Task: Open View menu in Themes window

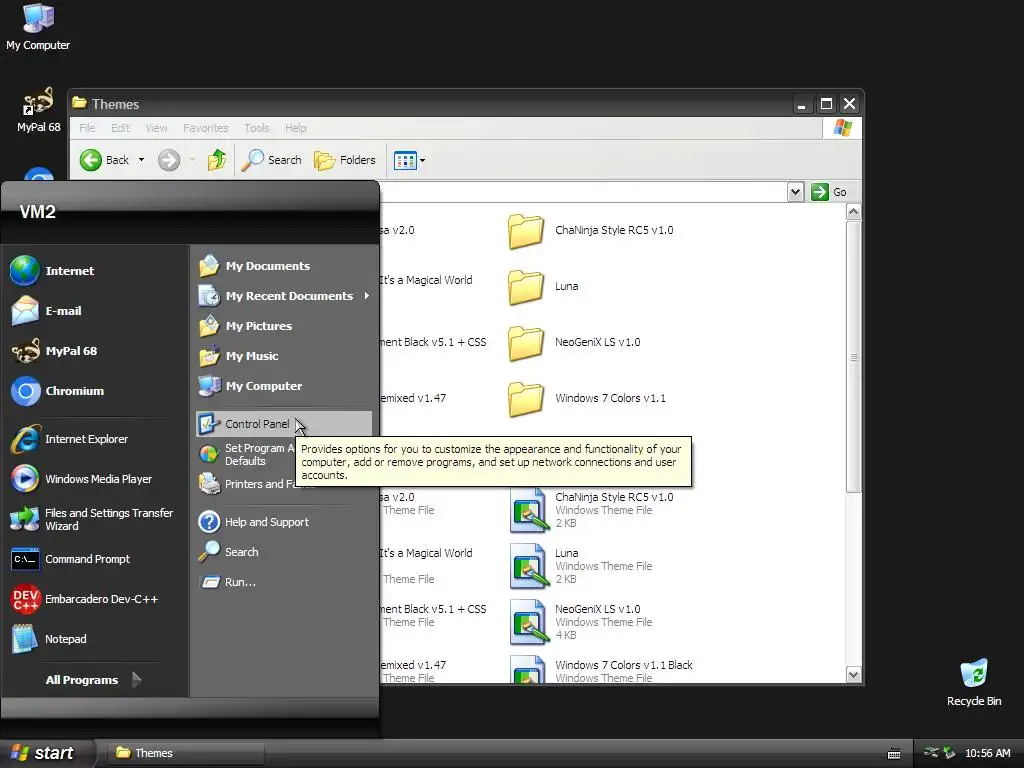Action: pyautogui.click(x=156, y=128)
